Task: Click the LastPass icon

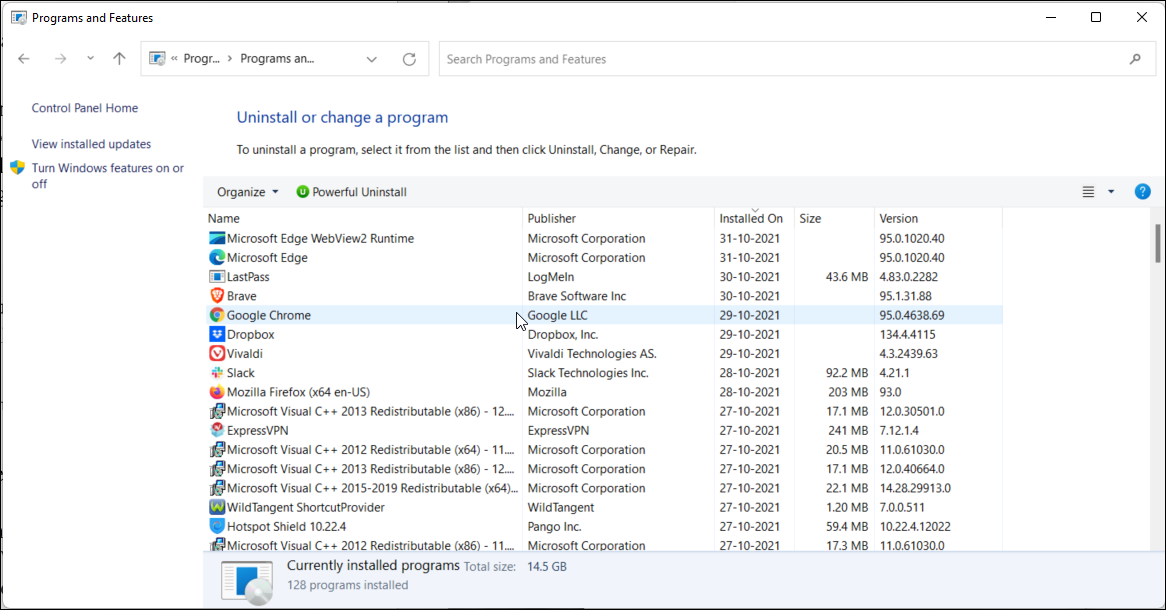Action: 217,276
